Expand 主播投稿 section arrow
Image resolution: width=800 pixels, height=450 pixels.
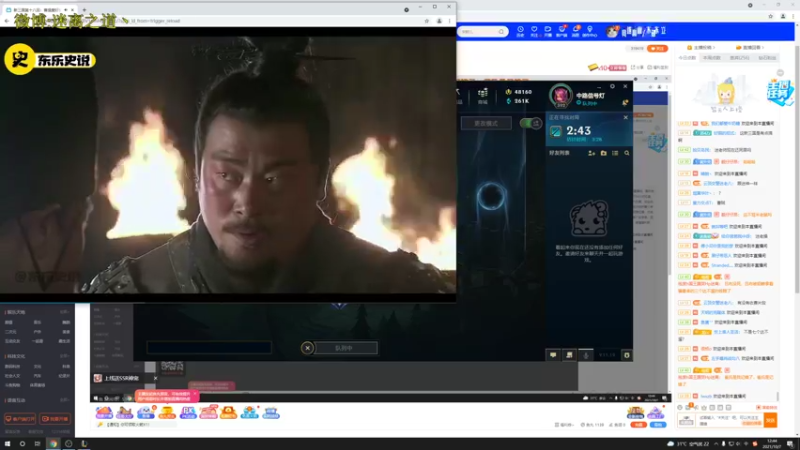tap(713, 47)
